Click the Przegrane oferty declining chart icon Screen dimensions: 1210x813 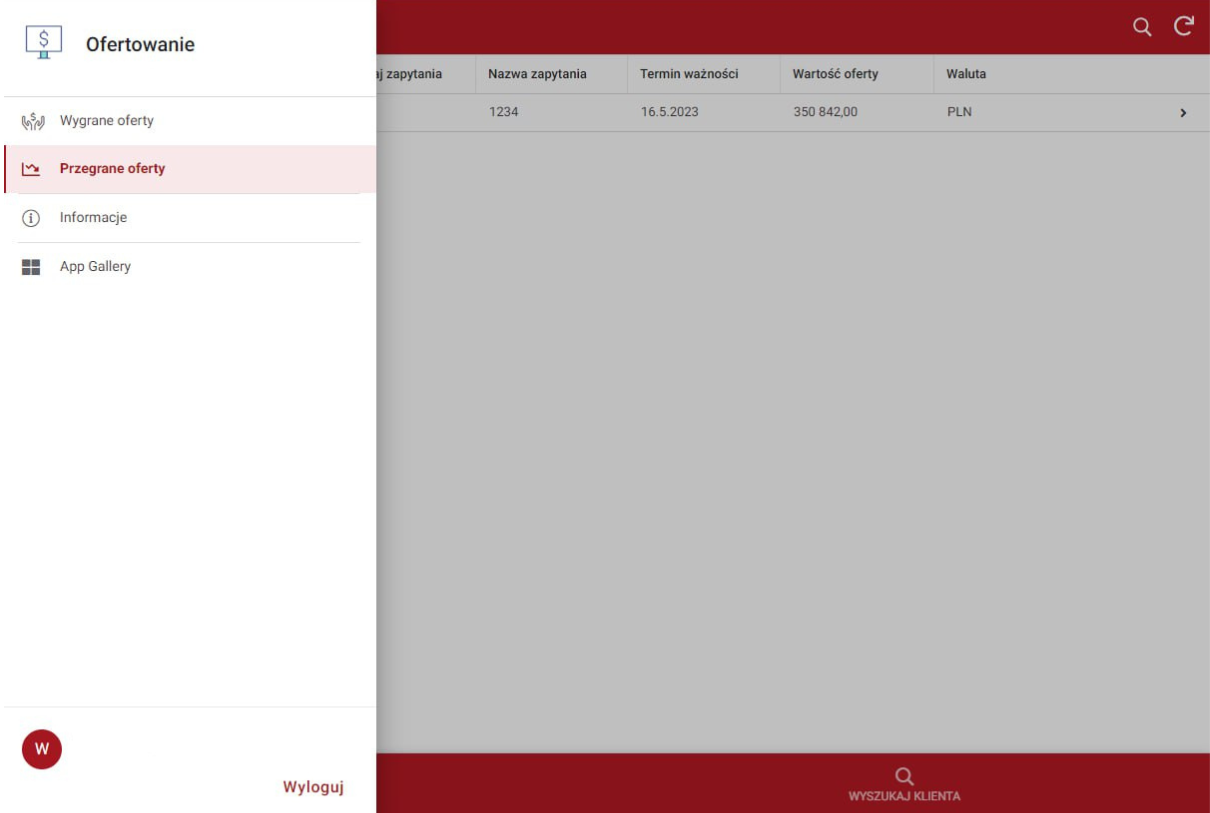(x=31, y=169)
